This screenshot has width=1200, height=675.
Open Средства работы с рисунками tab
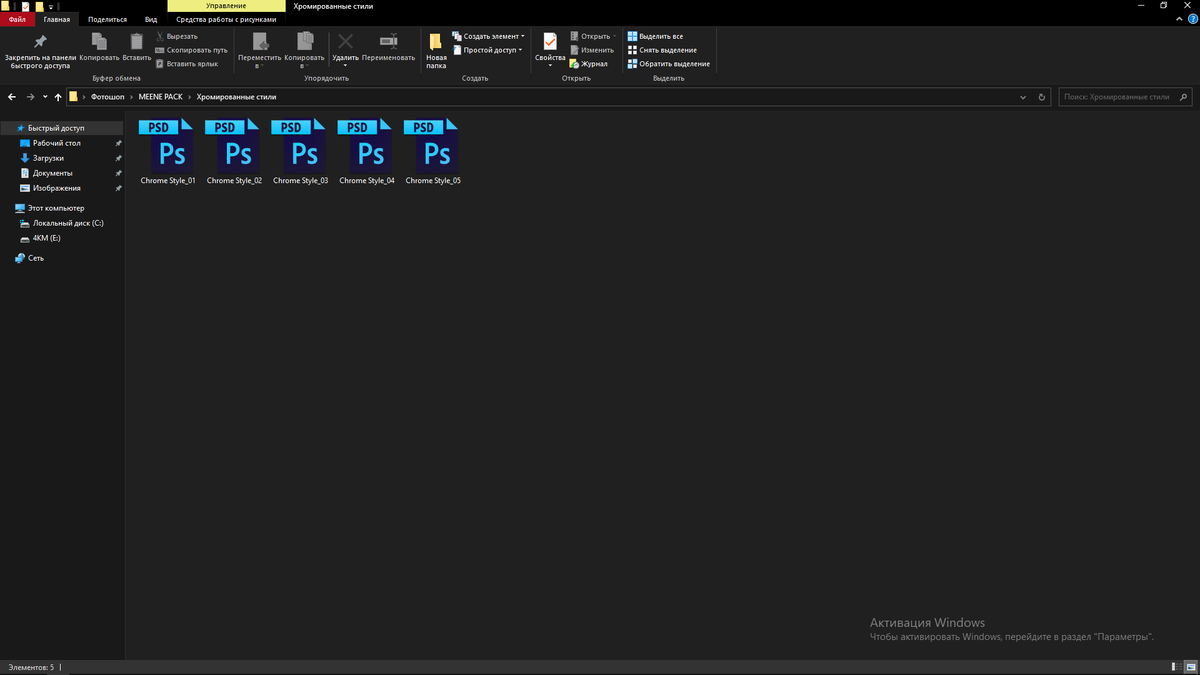[x=226, y=19]
